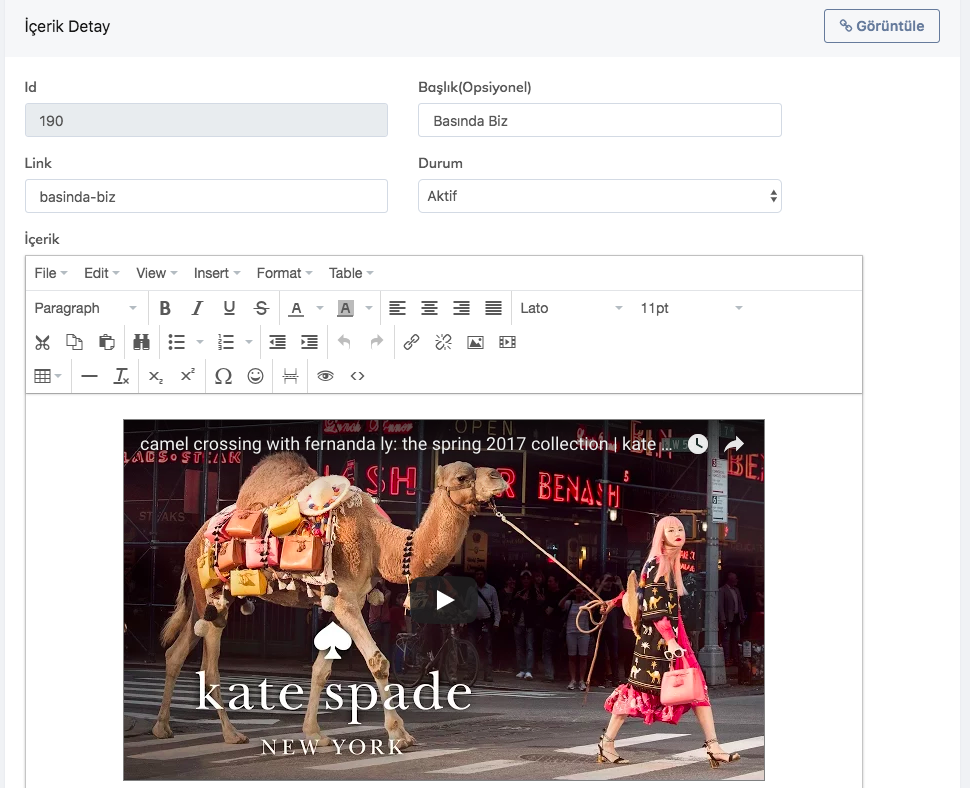
Task: Click the Insert media video icon
Action: pos(507,342)
